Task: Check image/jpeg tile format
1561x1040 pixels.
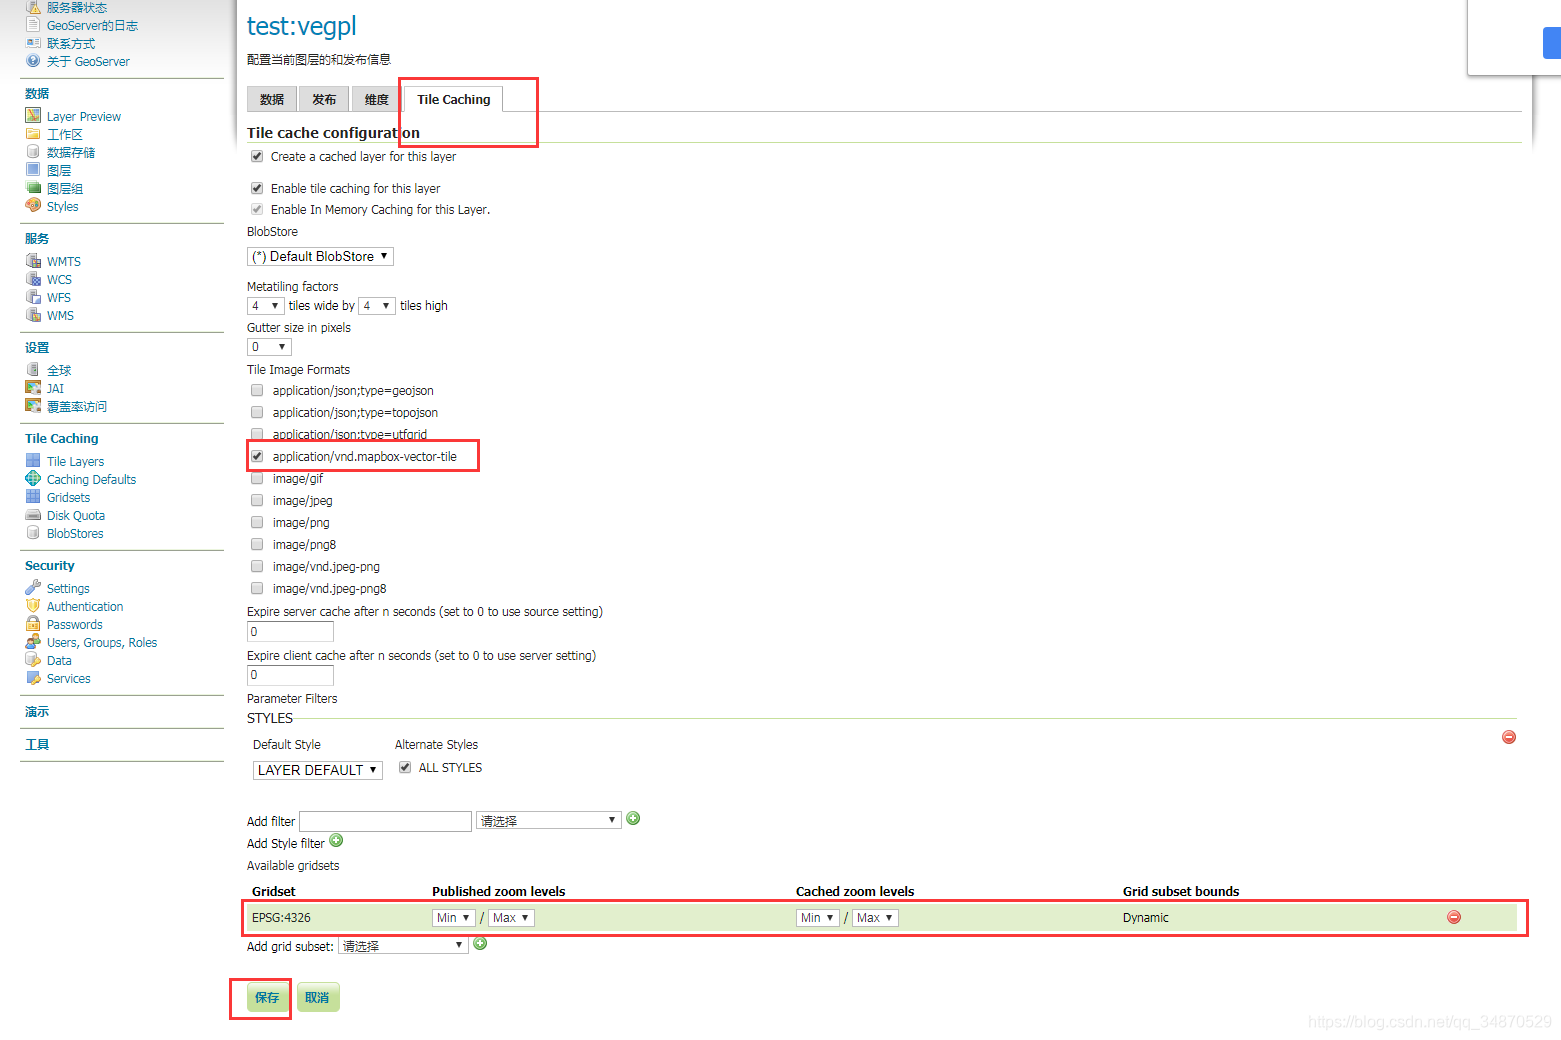Action: click(x=257, y=500)
